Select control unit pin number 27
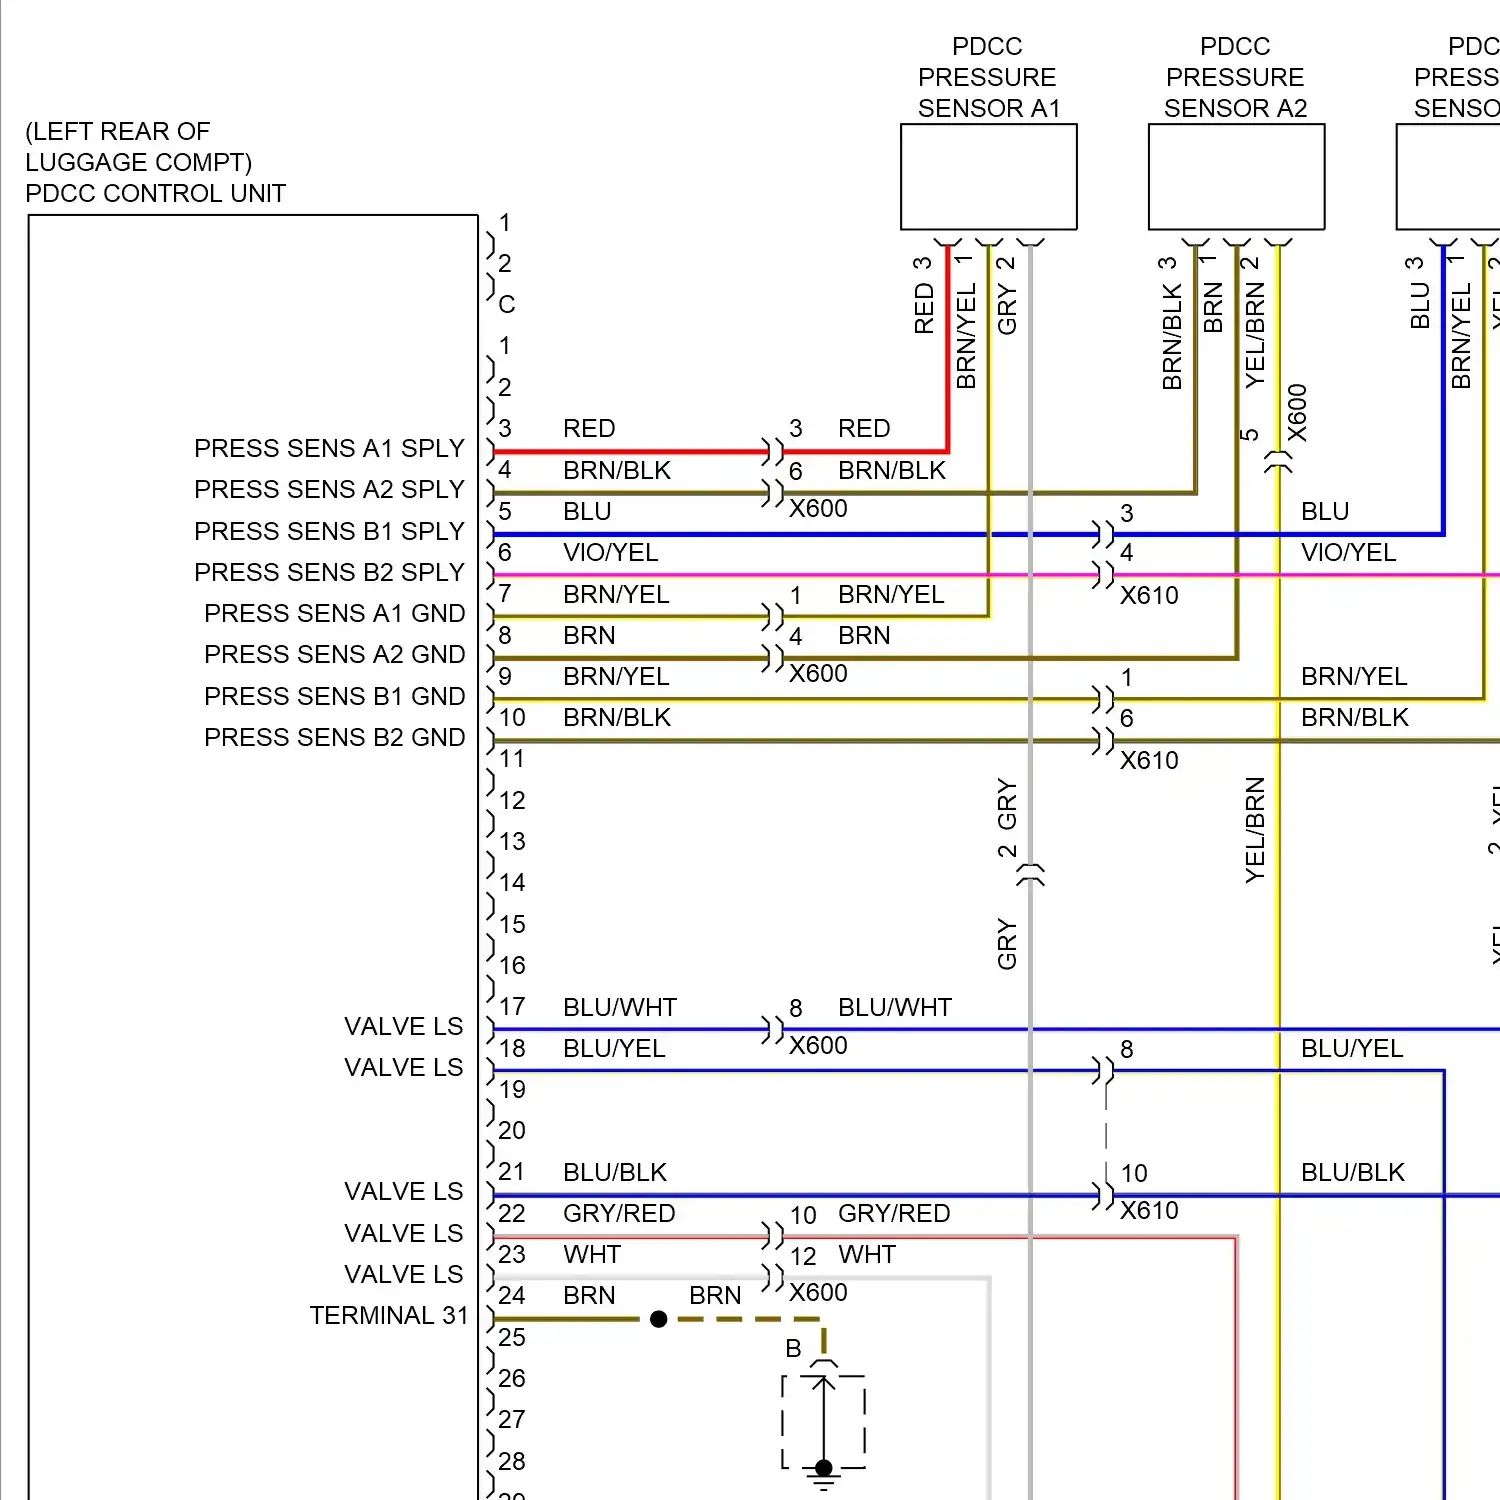Screen dimensions: 1500x1500 click(x=512, y=1419)
